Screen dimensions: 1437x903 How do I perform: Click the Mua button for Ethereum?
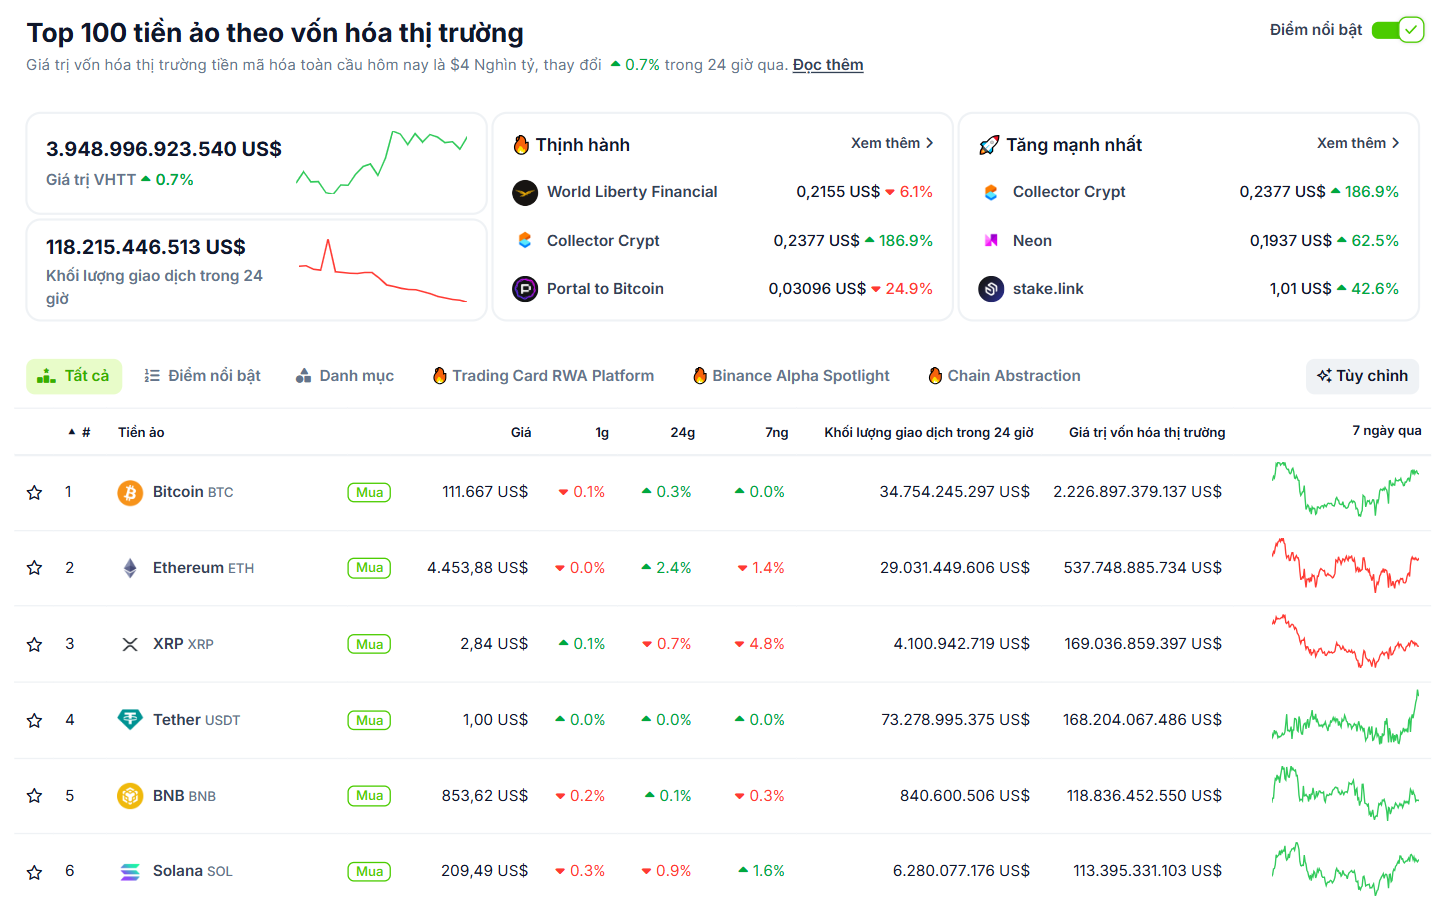point(369,567)
